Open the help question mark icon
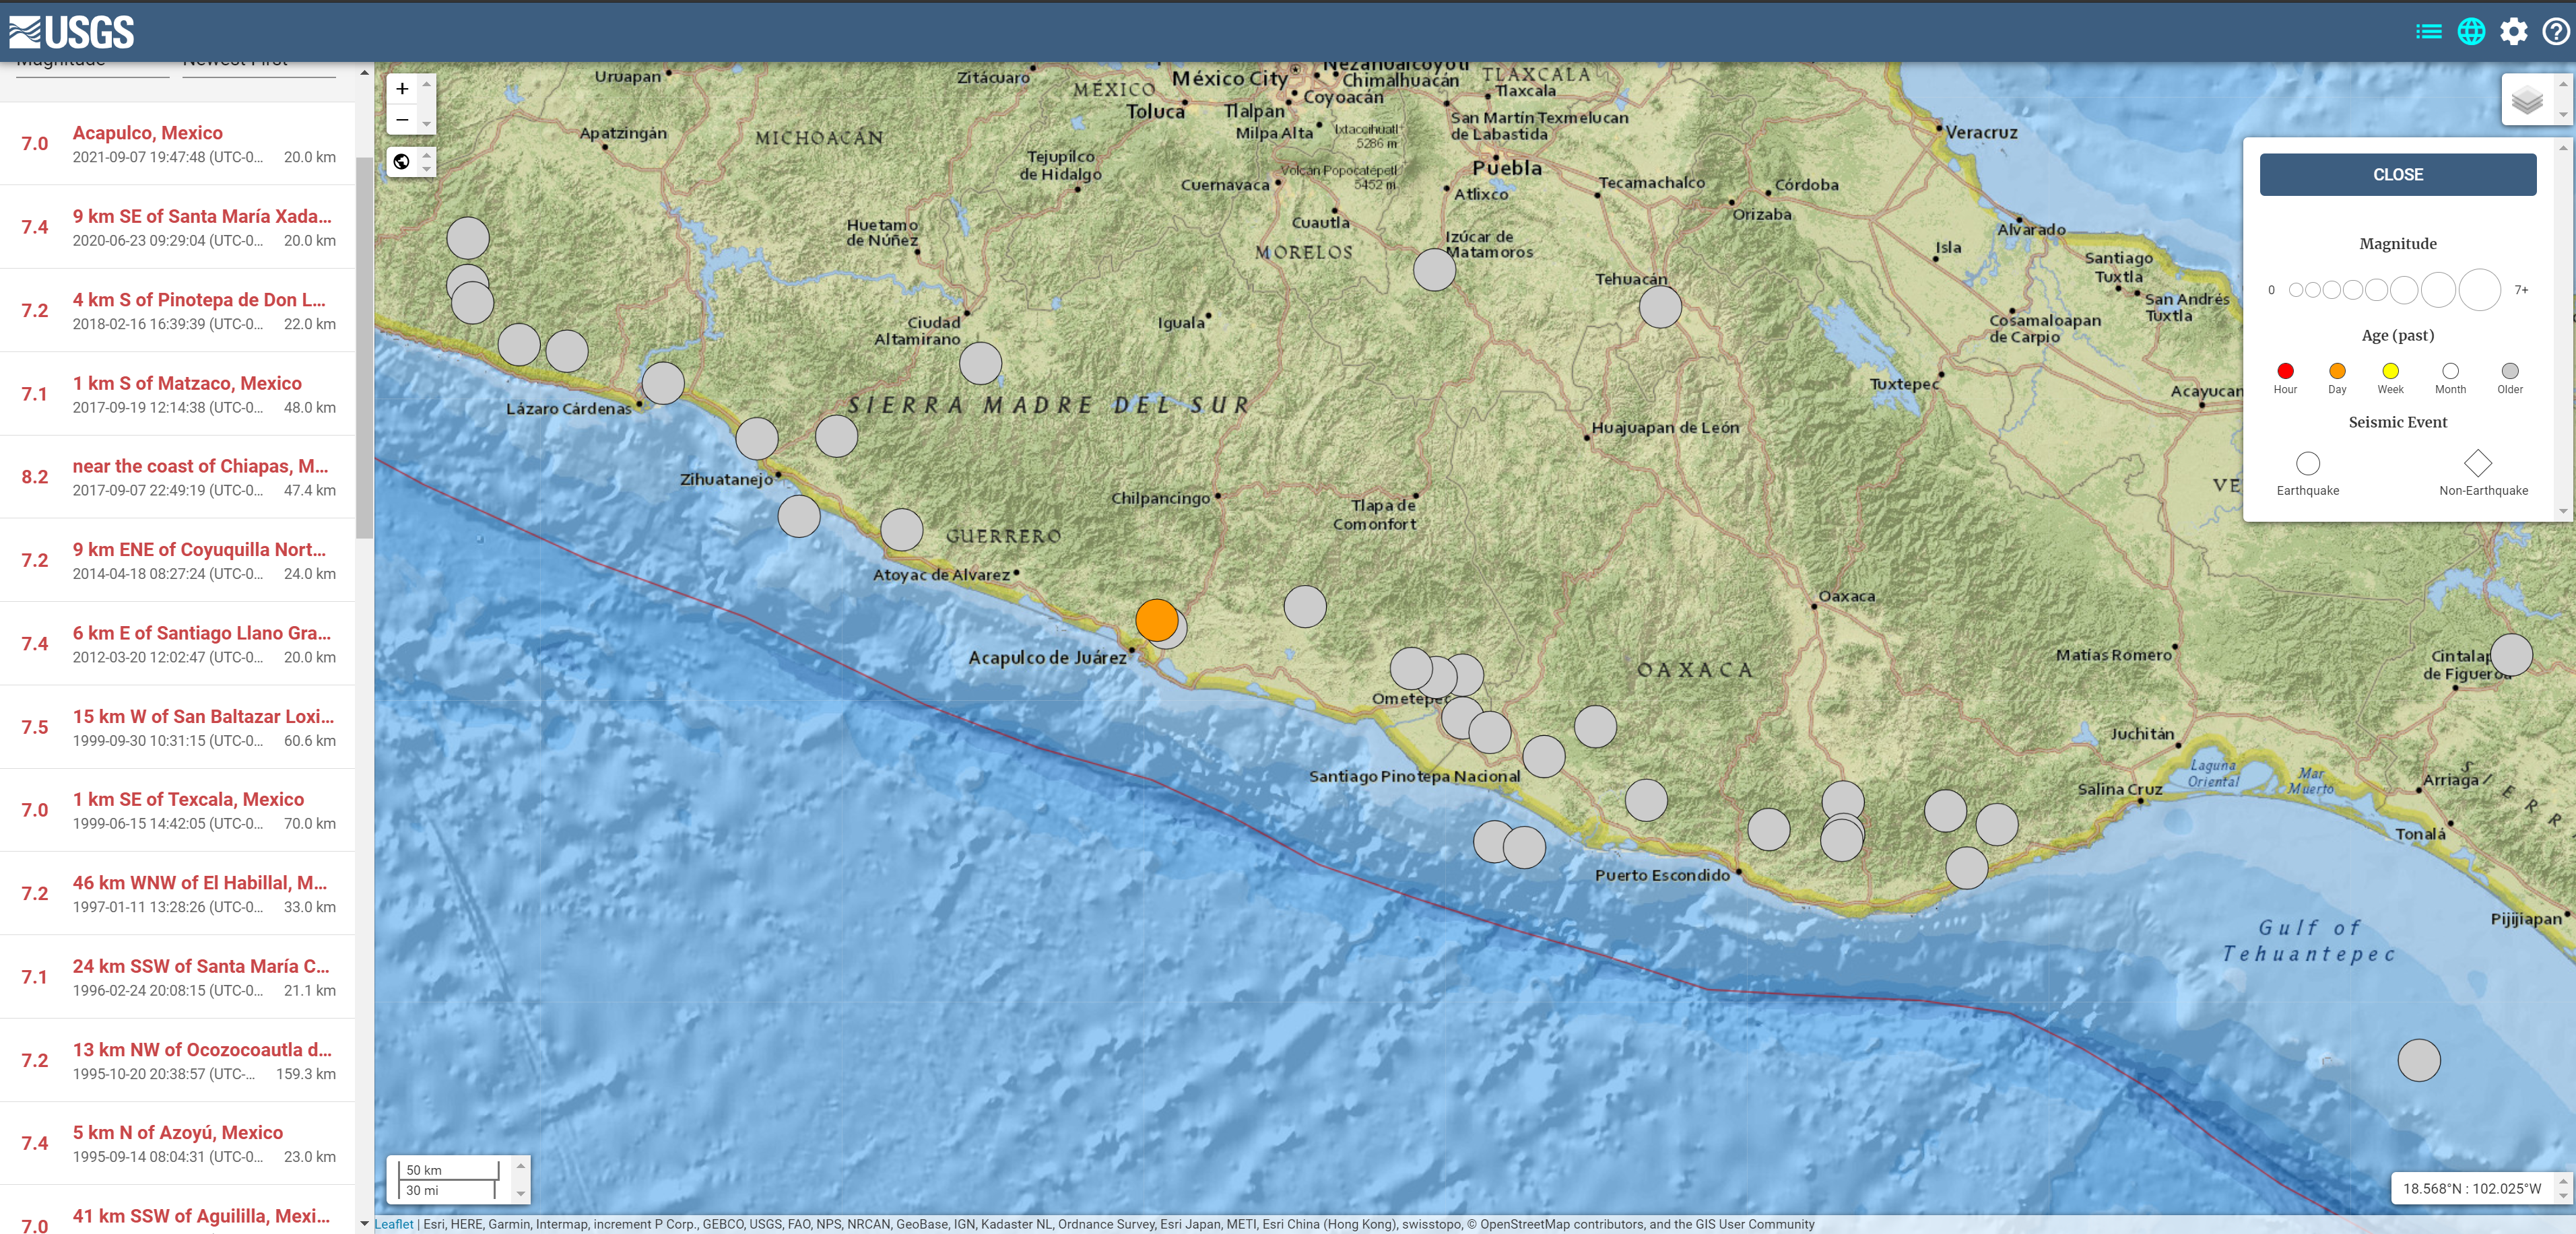This screenshot has width=2576, height=1234. pos(2555,32)
